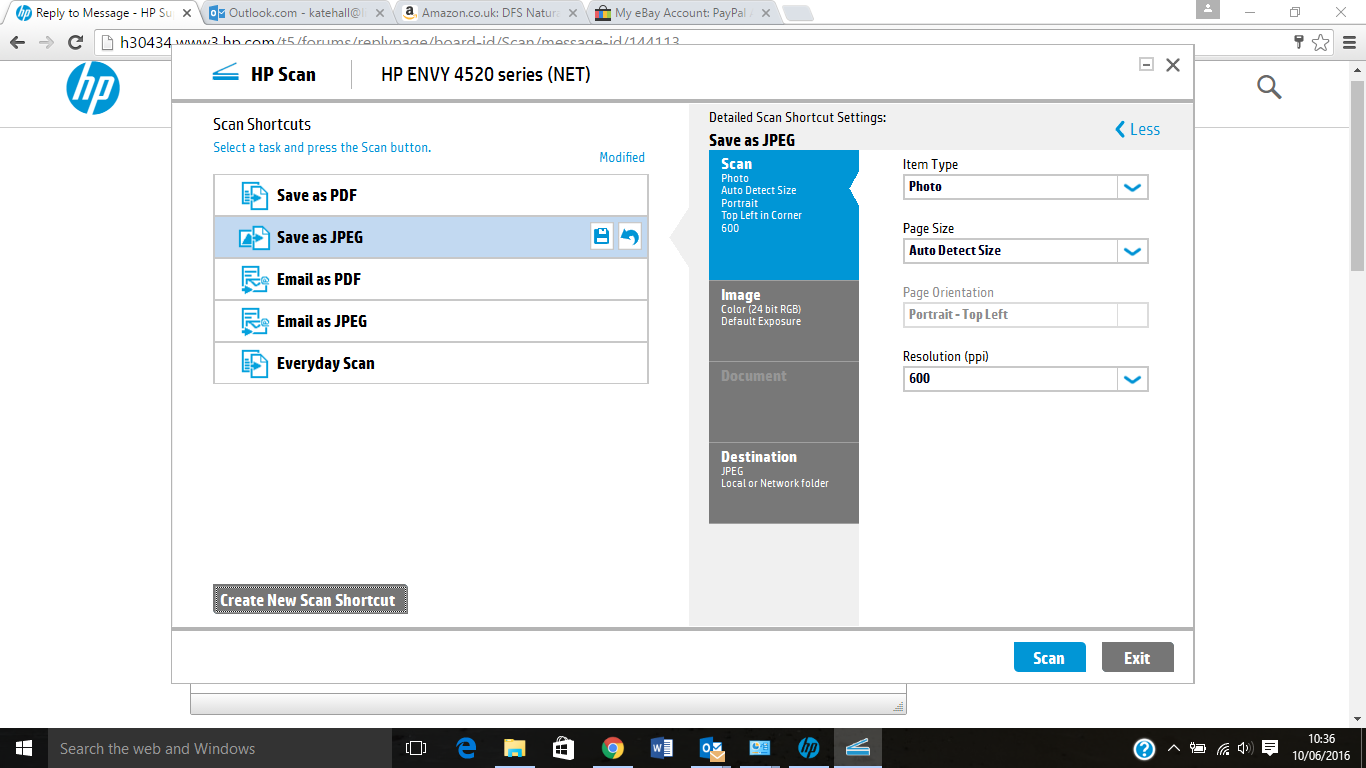Minimize the HP Scan dialog
The width and height of the screenshot is (1366, 768).
pos(1146,64)
